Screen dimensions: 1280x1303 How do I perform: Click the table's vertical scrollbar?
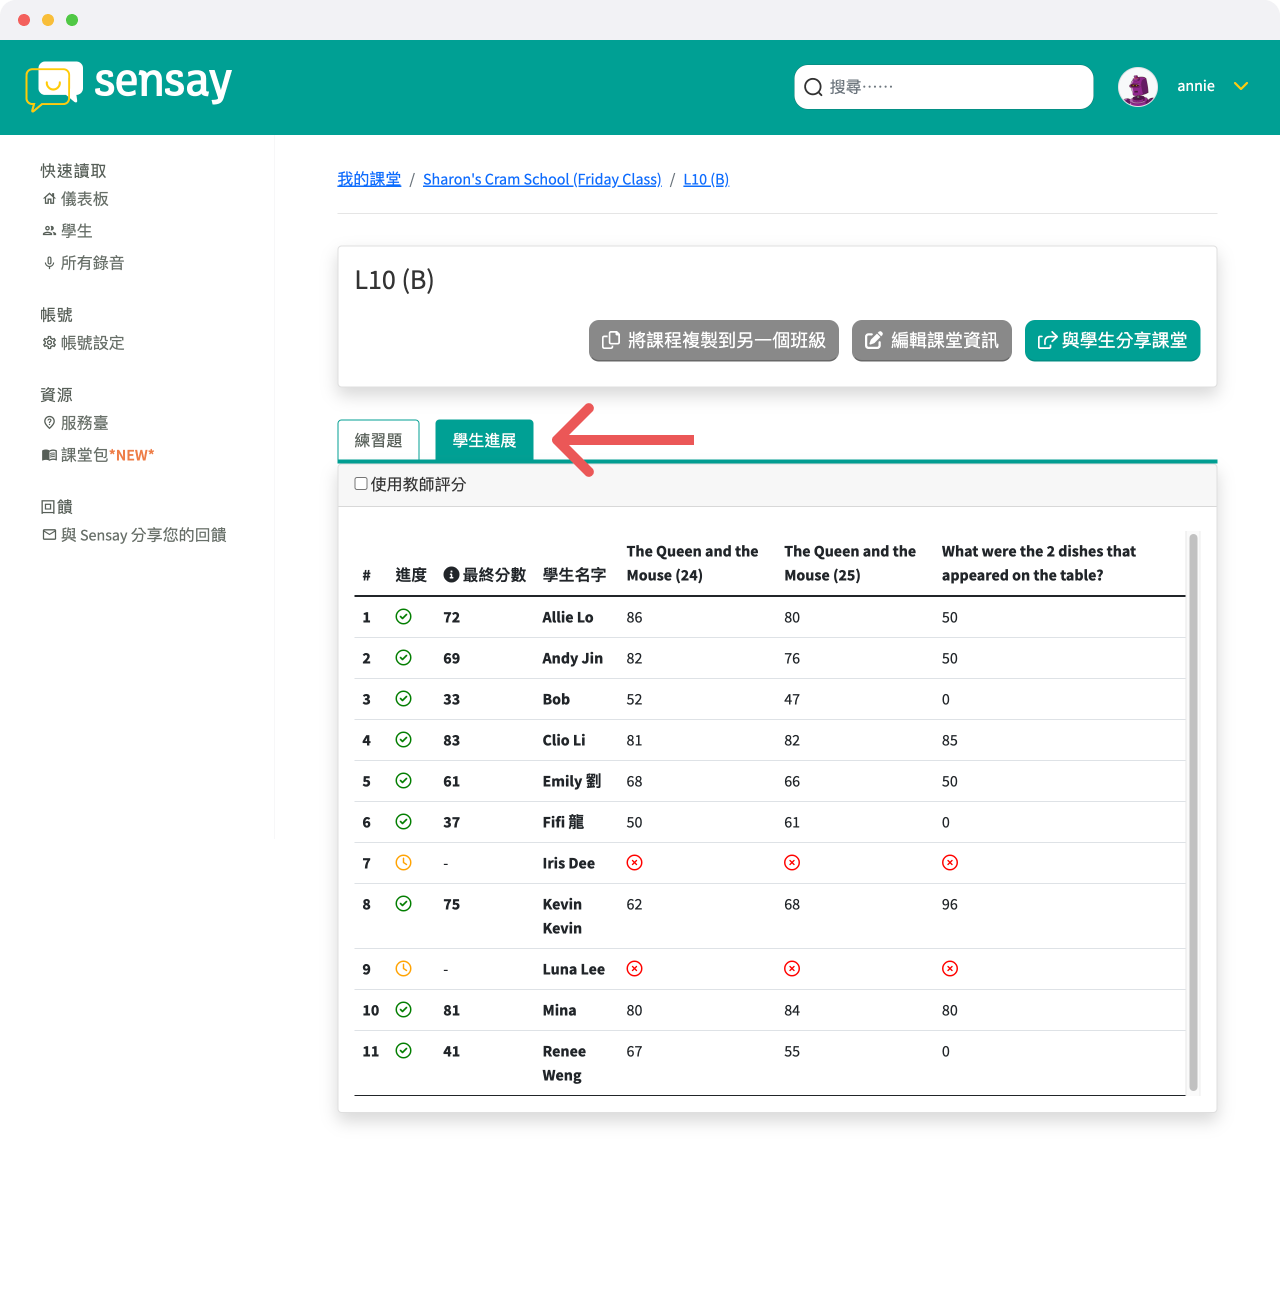pyautogui.click(x=1193, y=812)
